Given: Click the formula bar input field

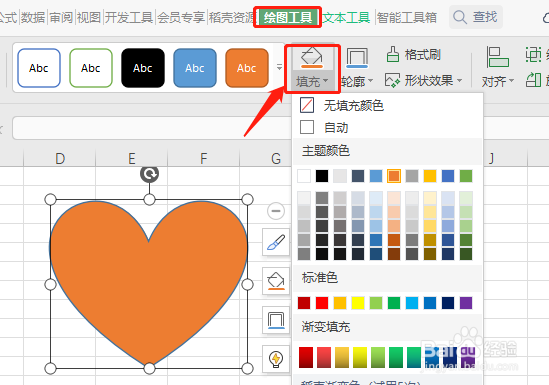Looking at the screenshot, I should (151, 128).
